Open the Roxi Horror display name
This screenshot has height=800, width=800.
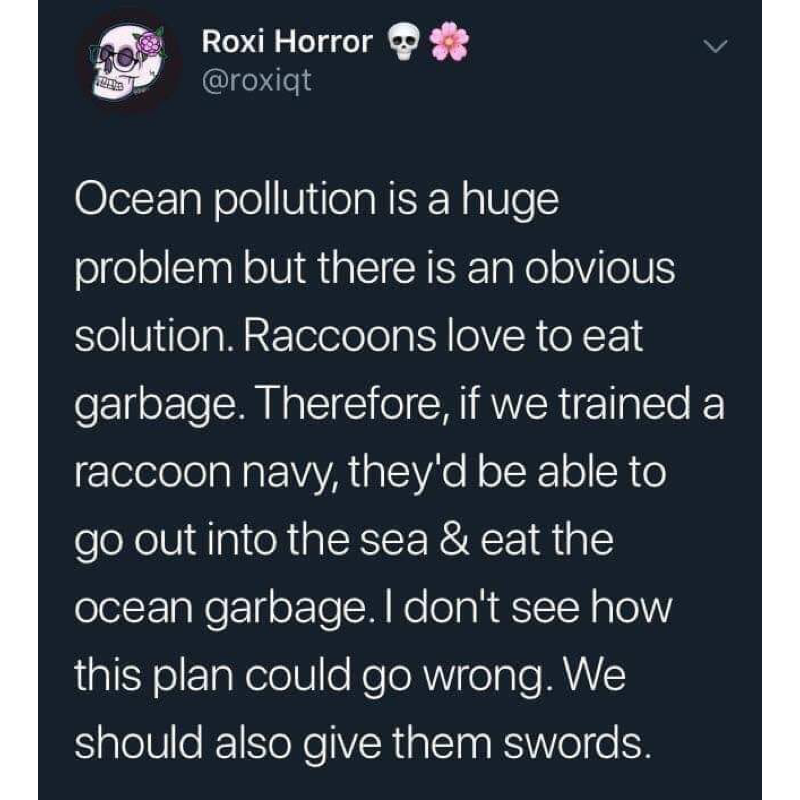pyautogui.click(x=287, y=43)
